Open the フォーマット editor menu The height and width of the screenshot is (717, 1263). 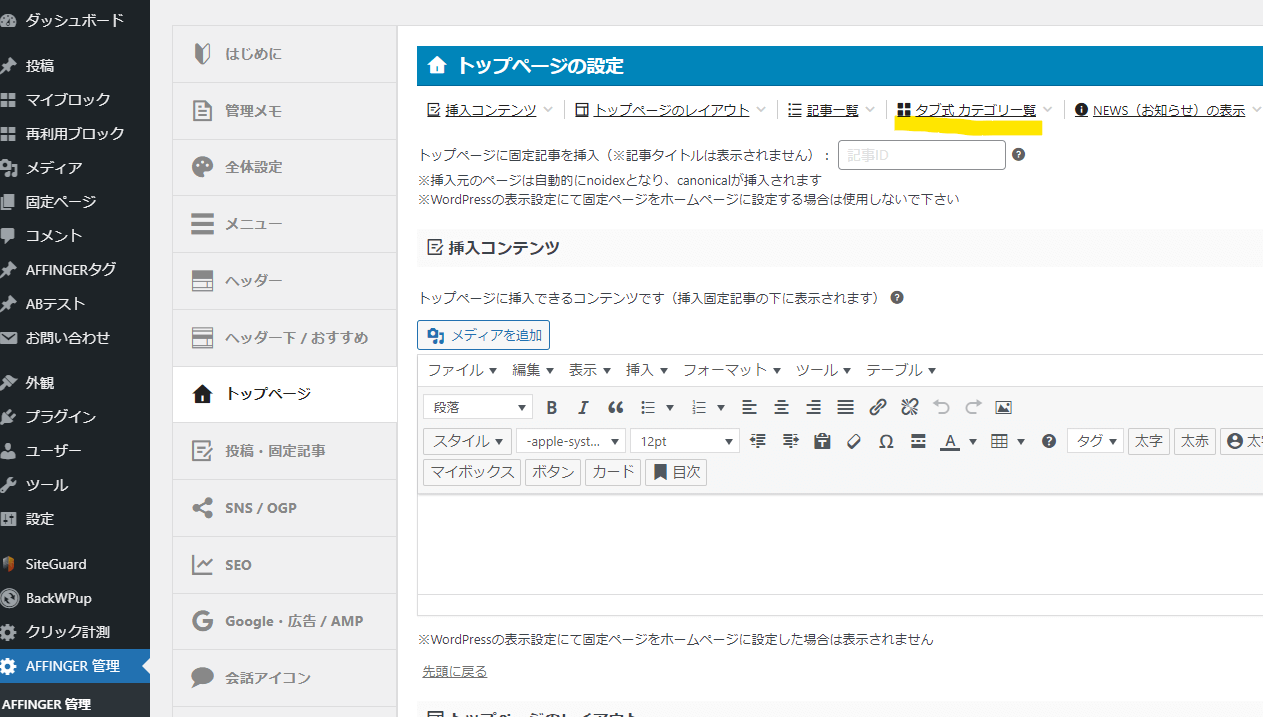(732, 370)
